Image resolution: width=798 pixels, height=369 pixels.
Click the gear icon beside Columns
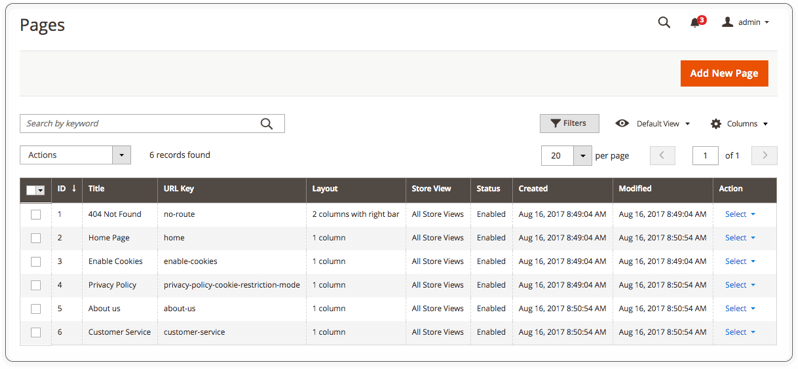coord(716,124)
